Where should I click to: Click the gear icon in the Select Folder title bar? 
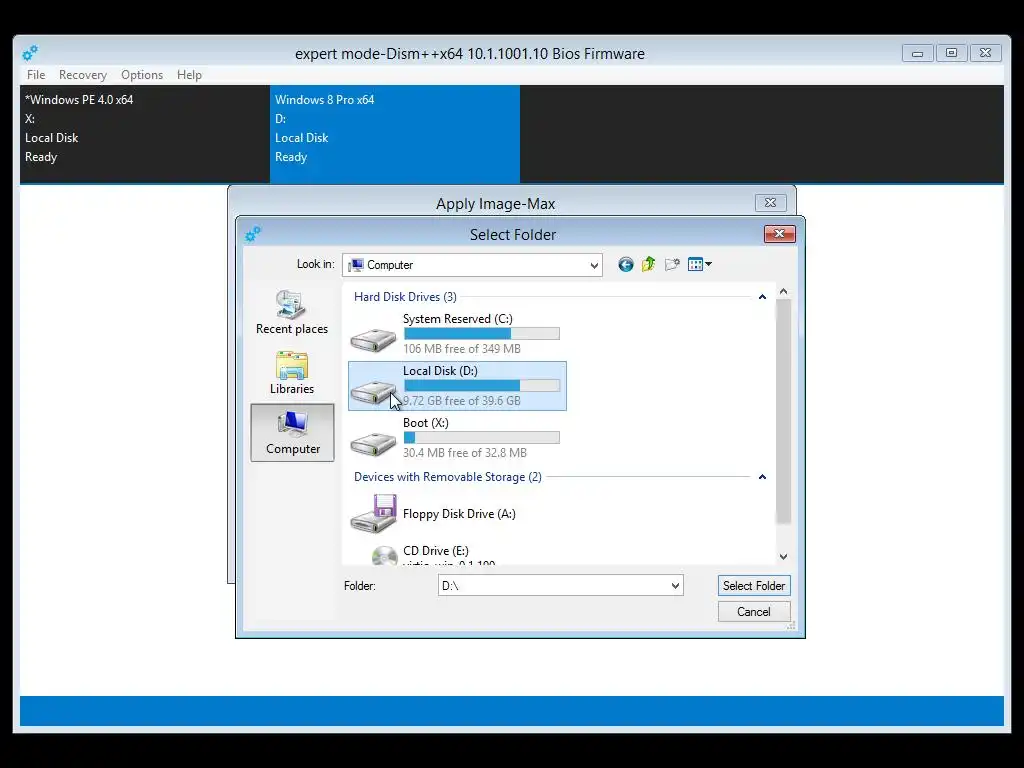click(x=253, y=234)
